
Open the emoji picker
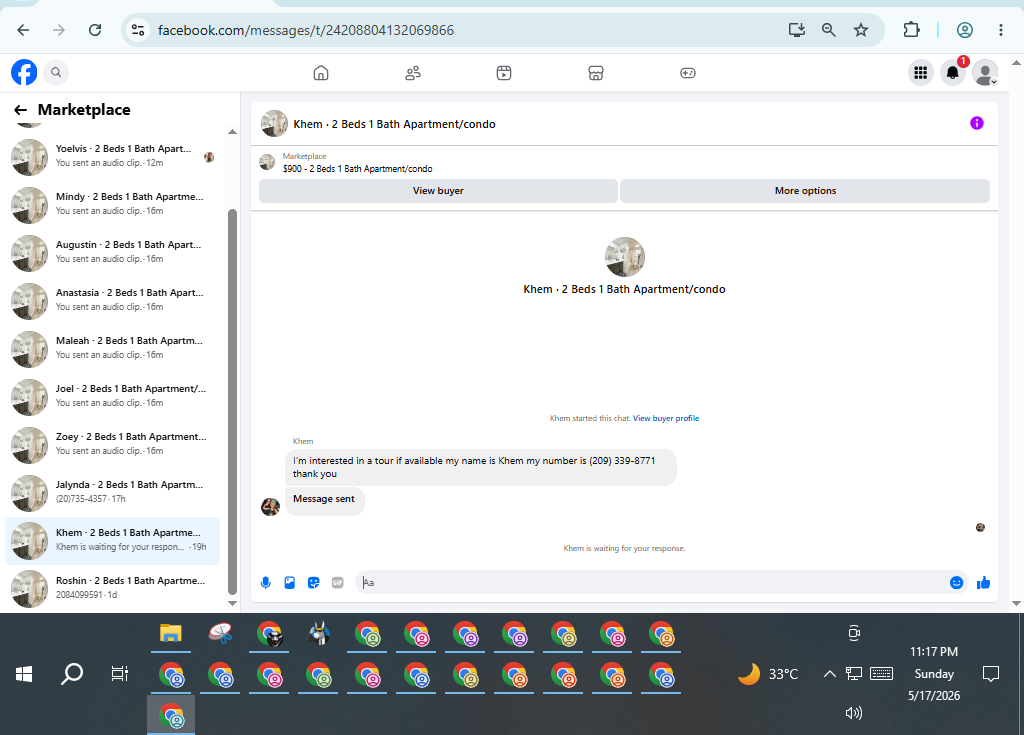pos(956,583)
